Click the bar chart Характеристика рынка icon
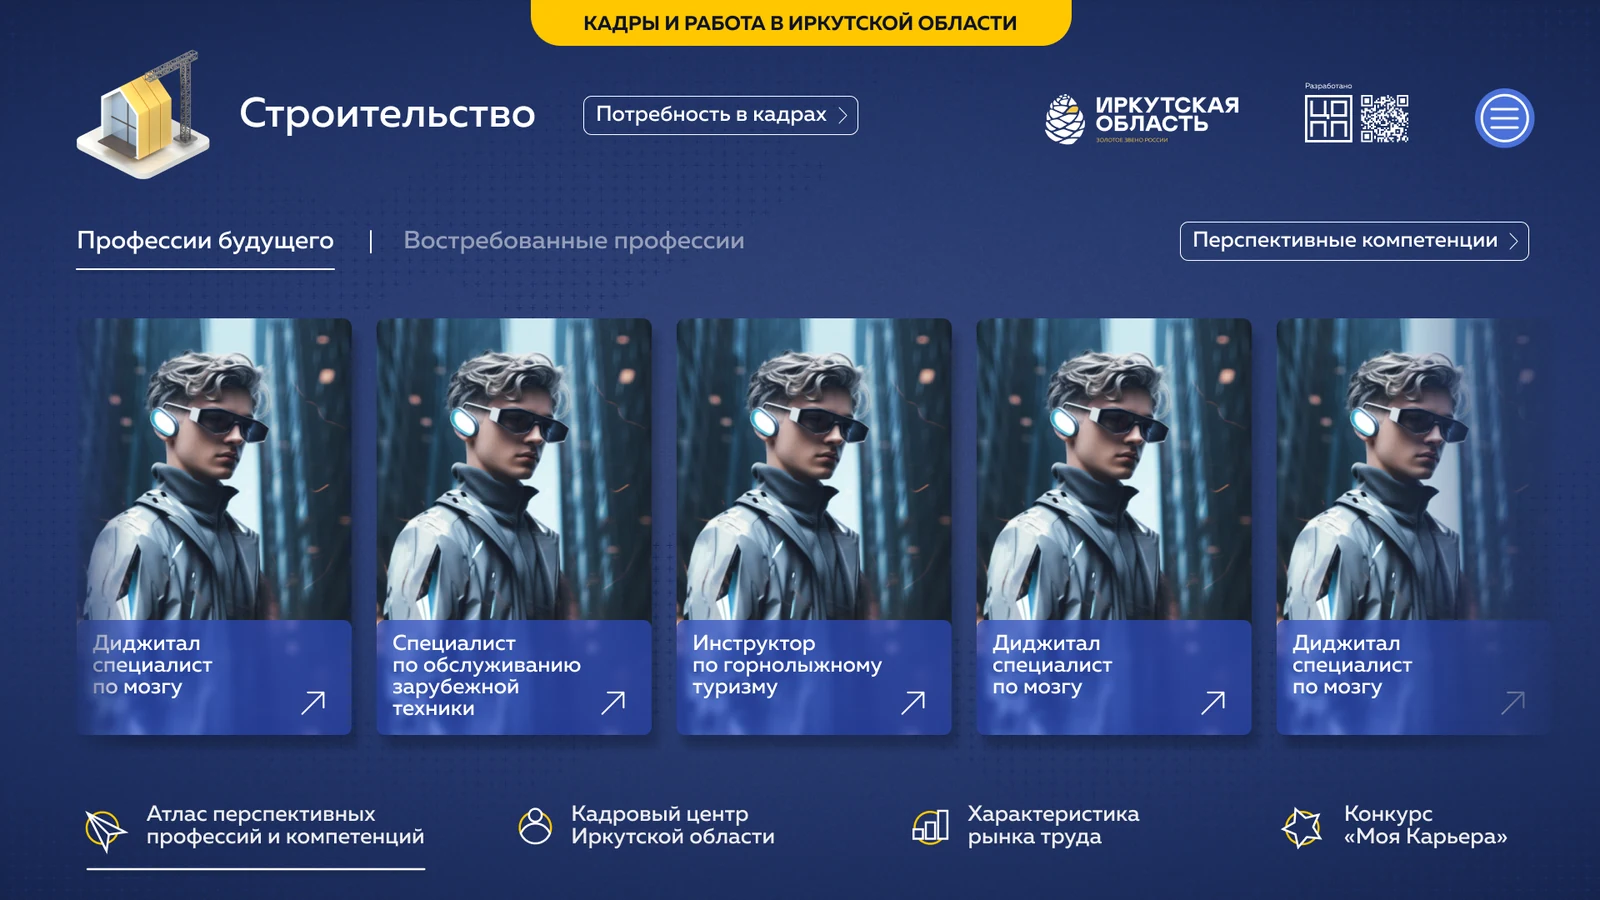This screenshot has width=1600, height=900. pyautogui.click(x=930, y=826)
